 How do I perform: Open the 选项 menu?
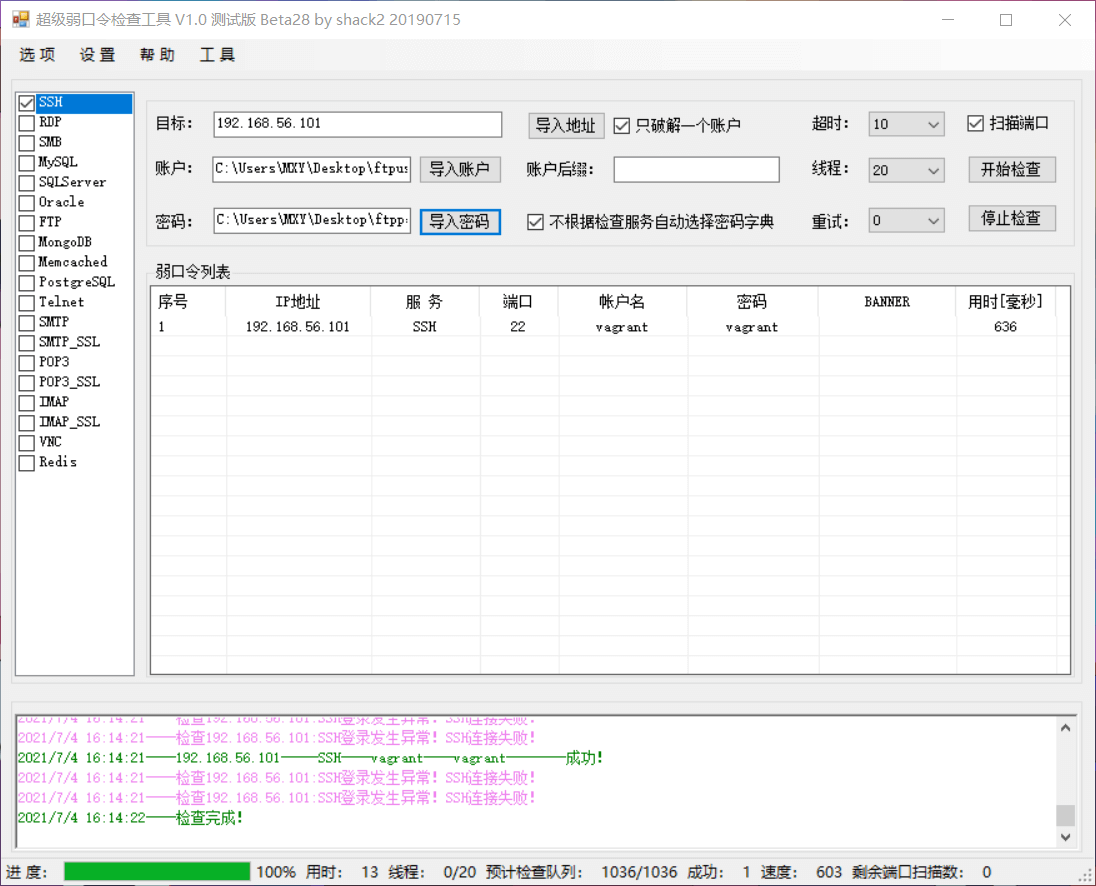[x=37, y=55]
